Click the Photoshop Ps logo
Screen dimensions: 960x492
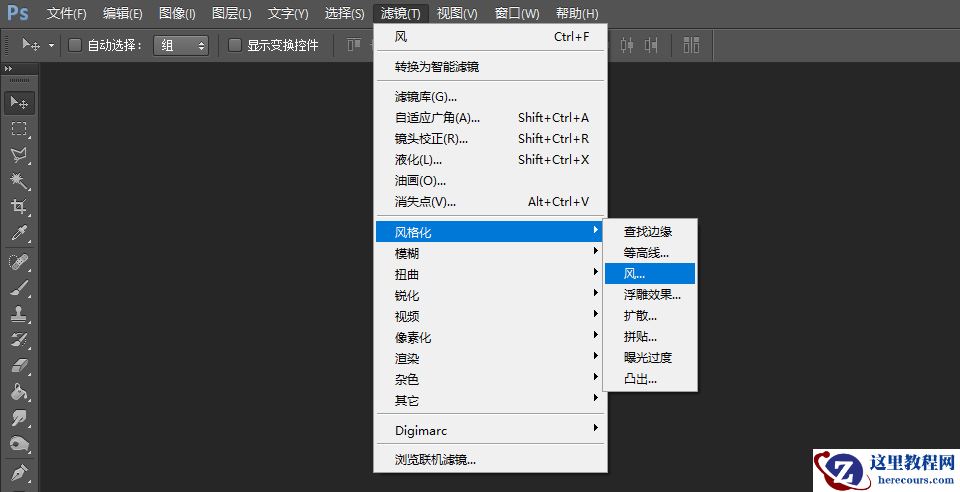18,13
